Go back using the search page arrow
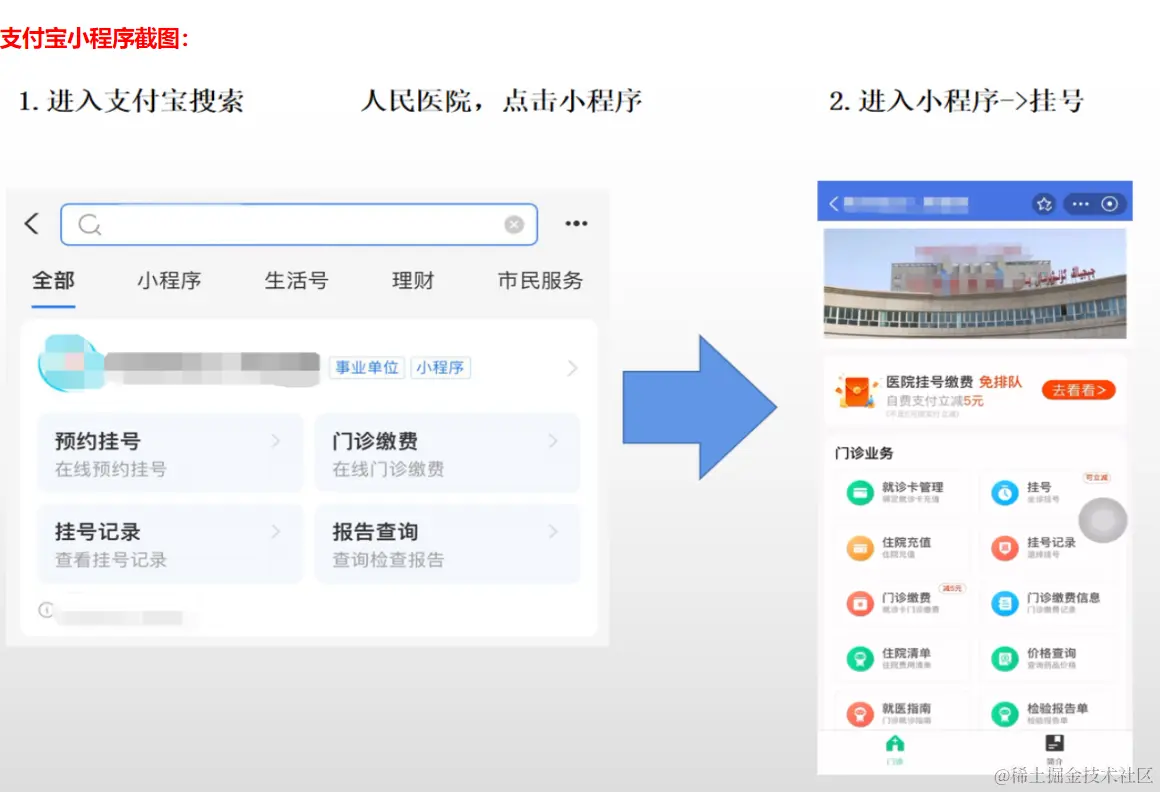This screenshot has height=792, width=1160. [31, 223]
